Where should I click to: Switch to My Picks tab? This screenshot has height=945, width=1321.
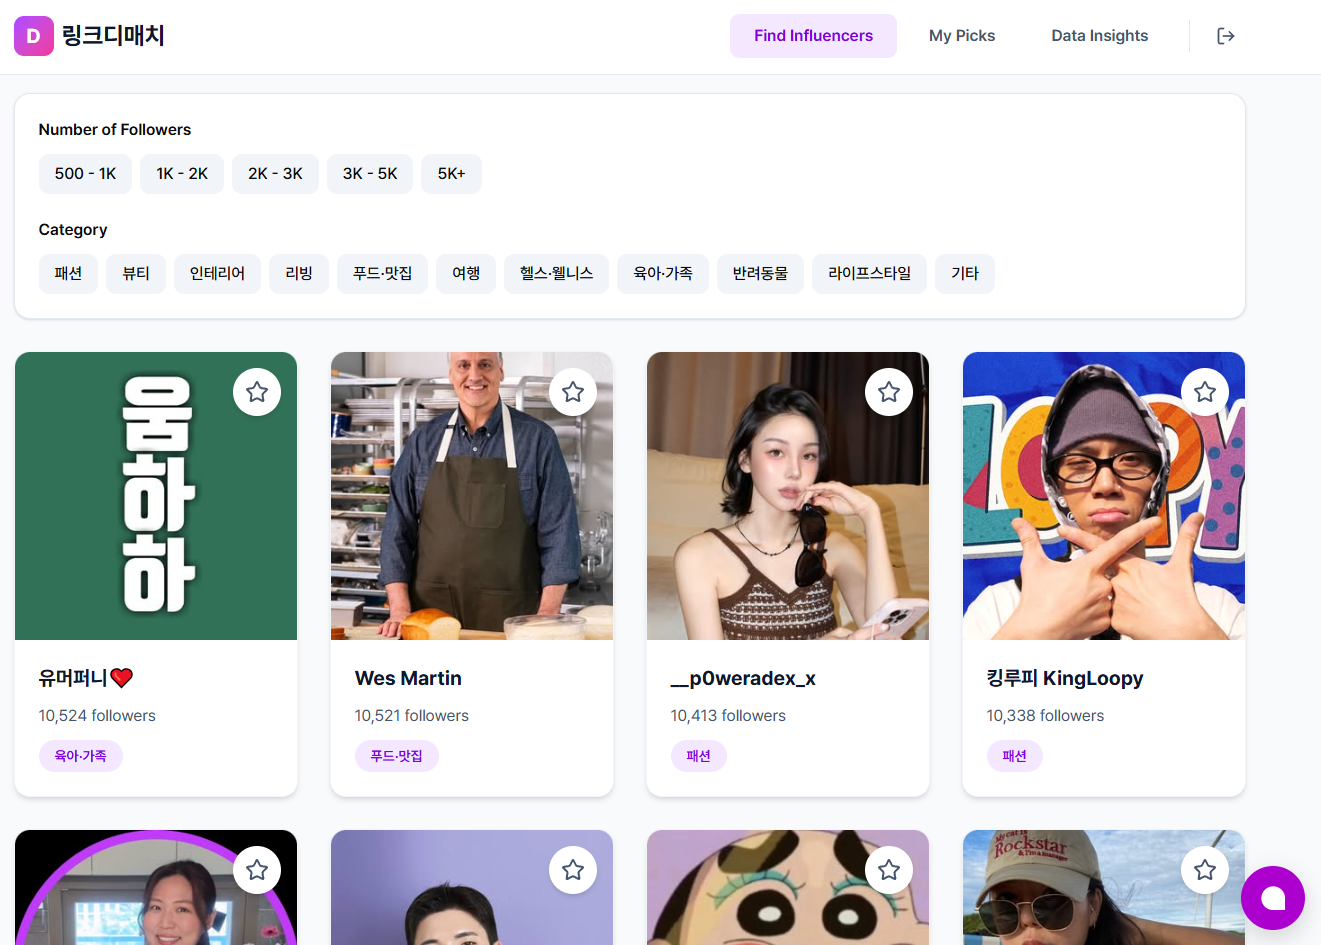click(962, 36)
